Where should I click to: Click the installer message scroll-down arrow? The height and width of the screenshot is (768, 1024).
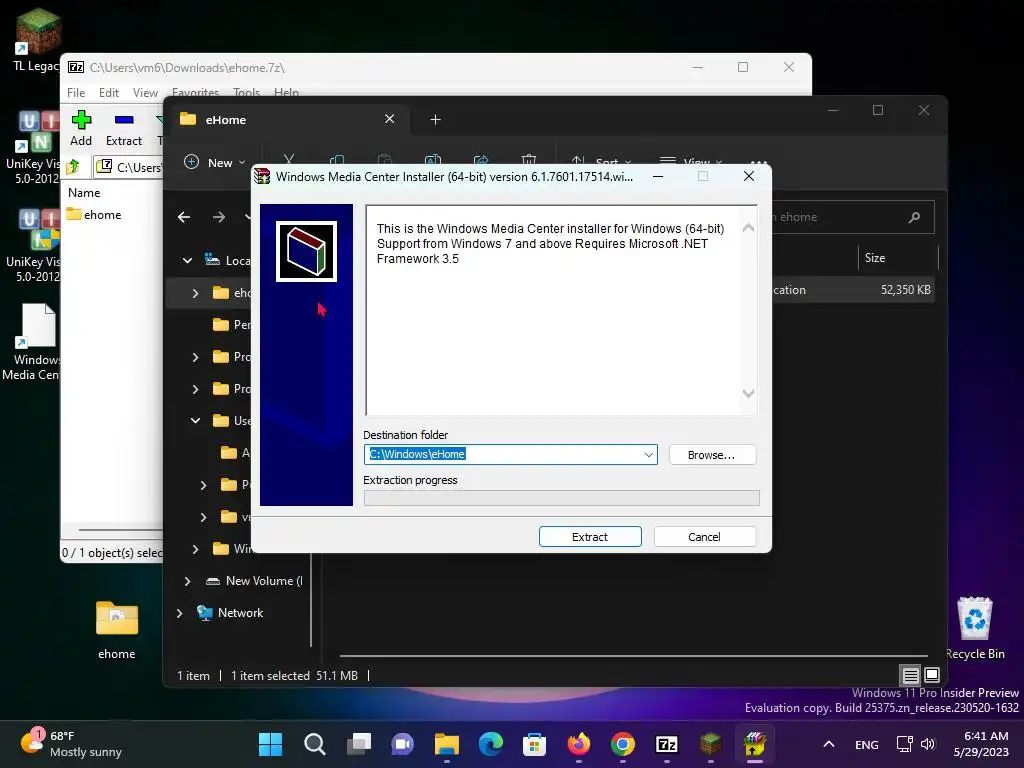pos(748,393)
